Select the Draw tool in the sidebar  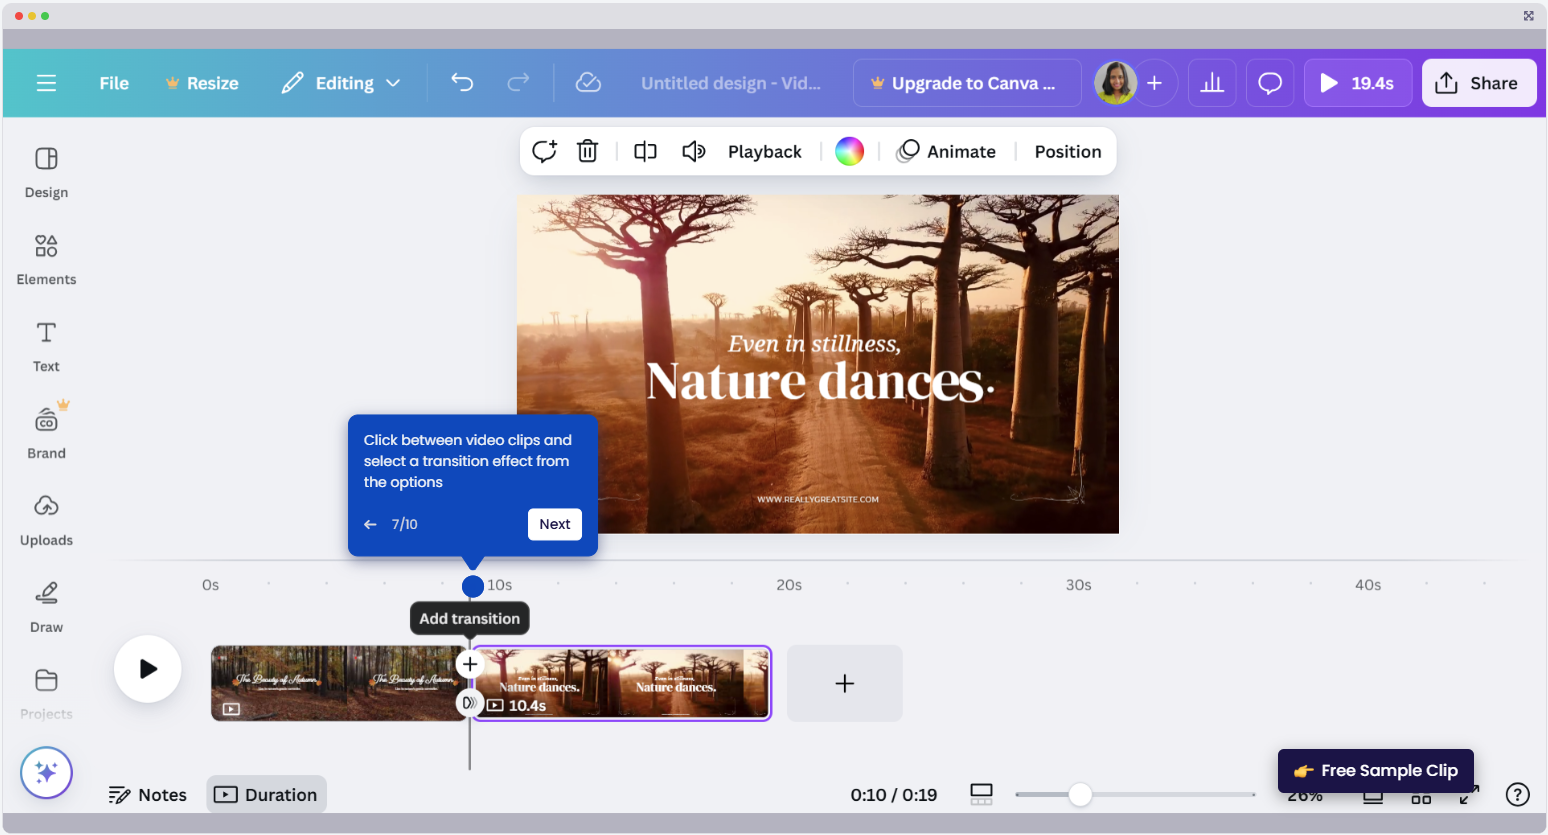point(45,605)
